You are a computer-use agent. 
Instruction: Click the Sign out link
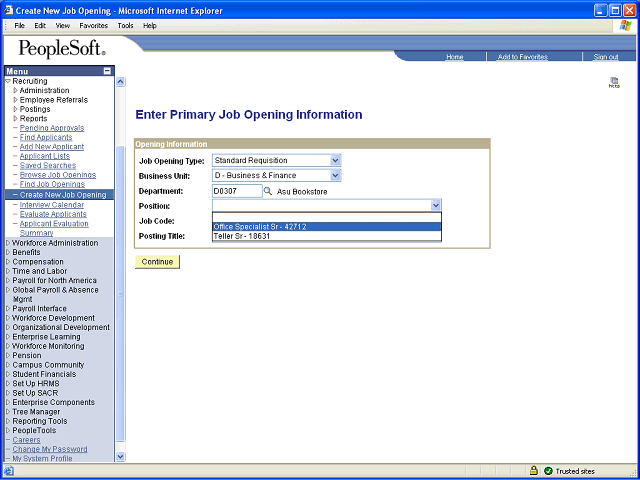(x=606, y=57)
